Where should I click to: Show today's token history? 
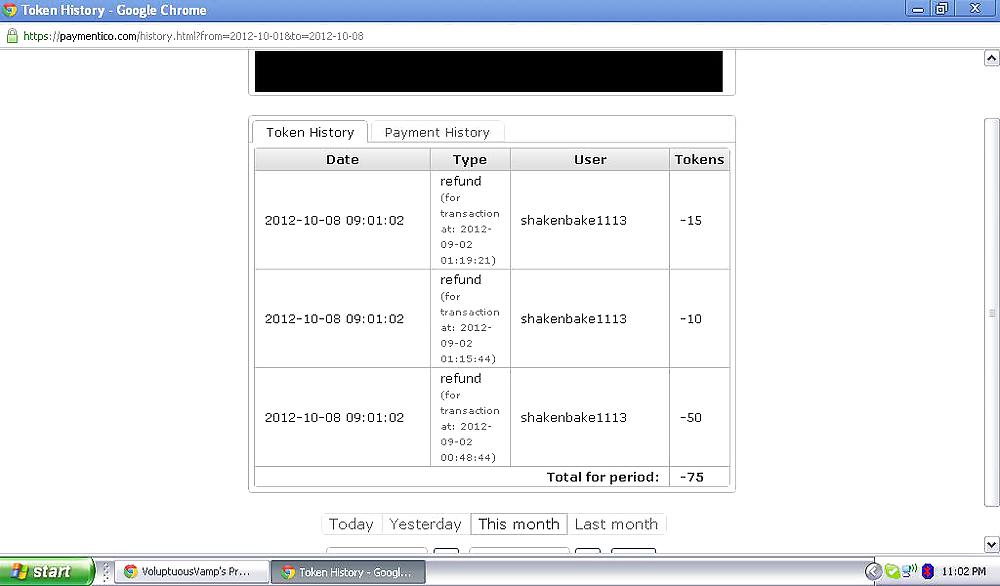coord(351,524)
